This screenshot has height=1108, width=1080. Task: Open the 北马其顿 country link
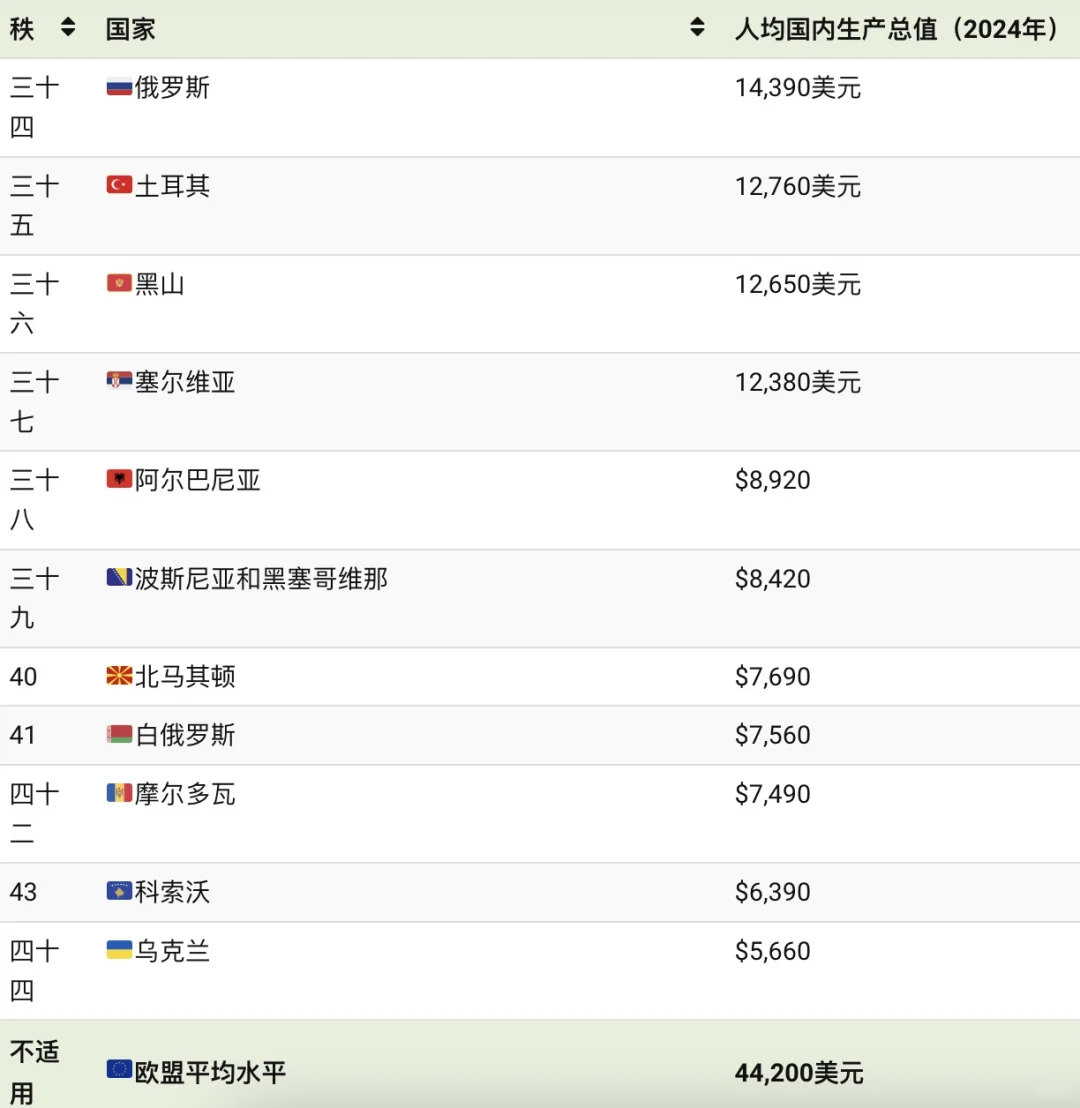[x=184, y=677]
